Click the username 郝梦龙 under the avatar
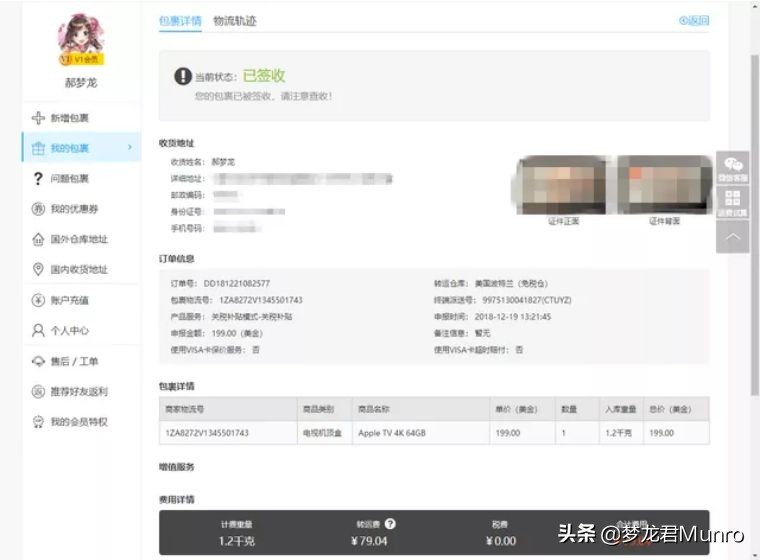Screen dimensions: 760x560 point(81,83)
